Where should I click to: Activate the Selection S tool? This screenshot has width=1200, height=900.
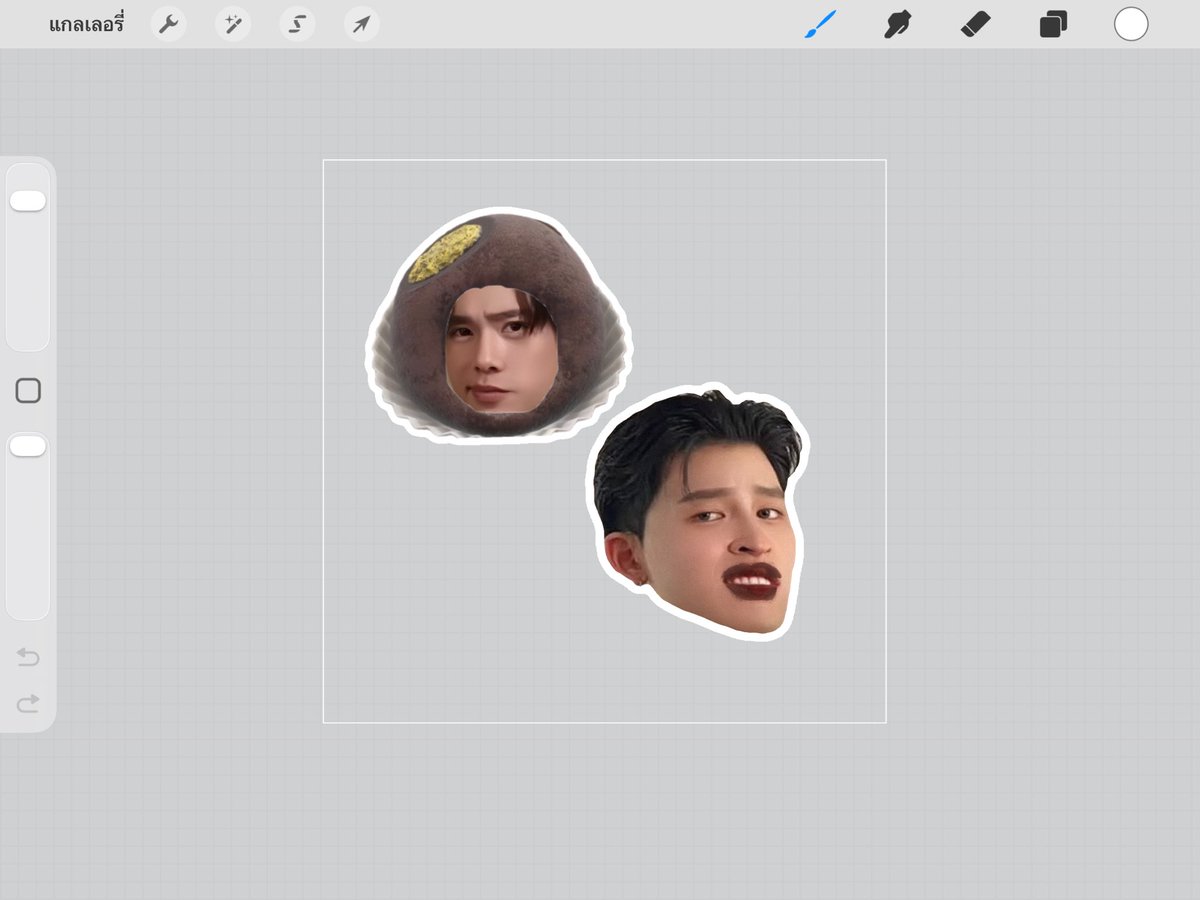click(298, 24)
